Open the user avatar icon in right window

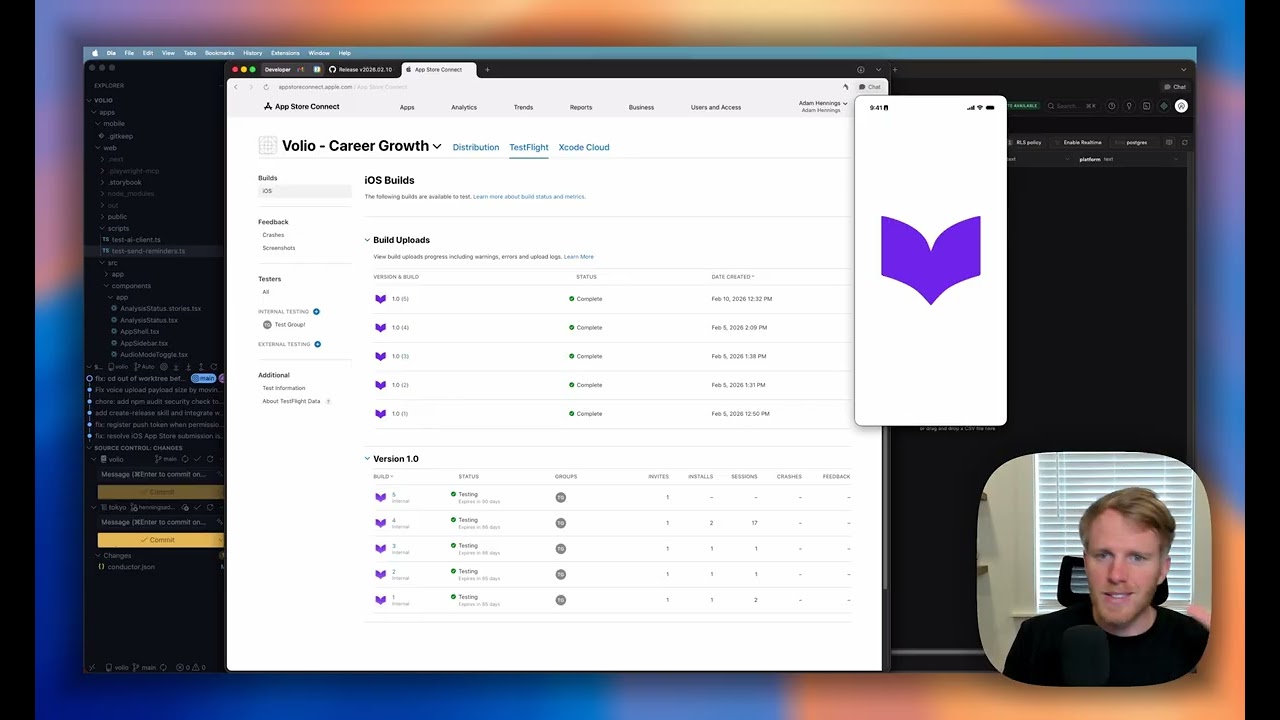tap(1181, 106)
